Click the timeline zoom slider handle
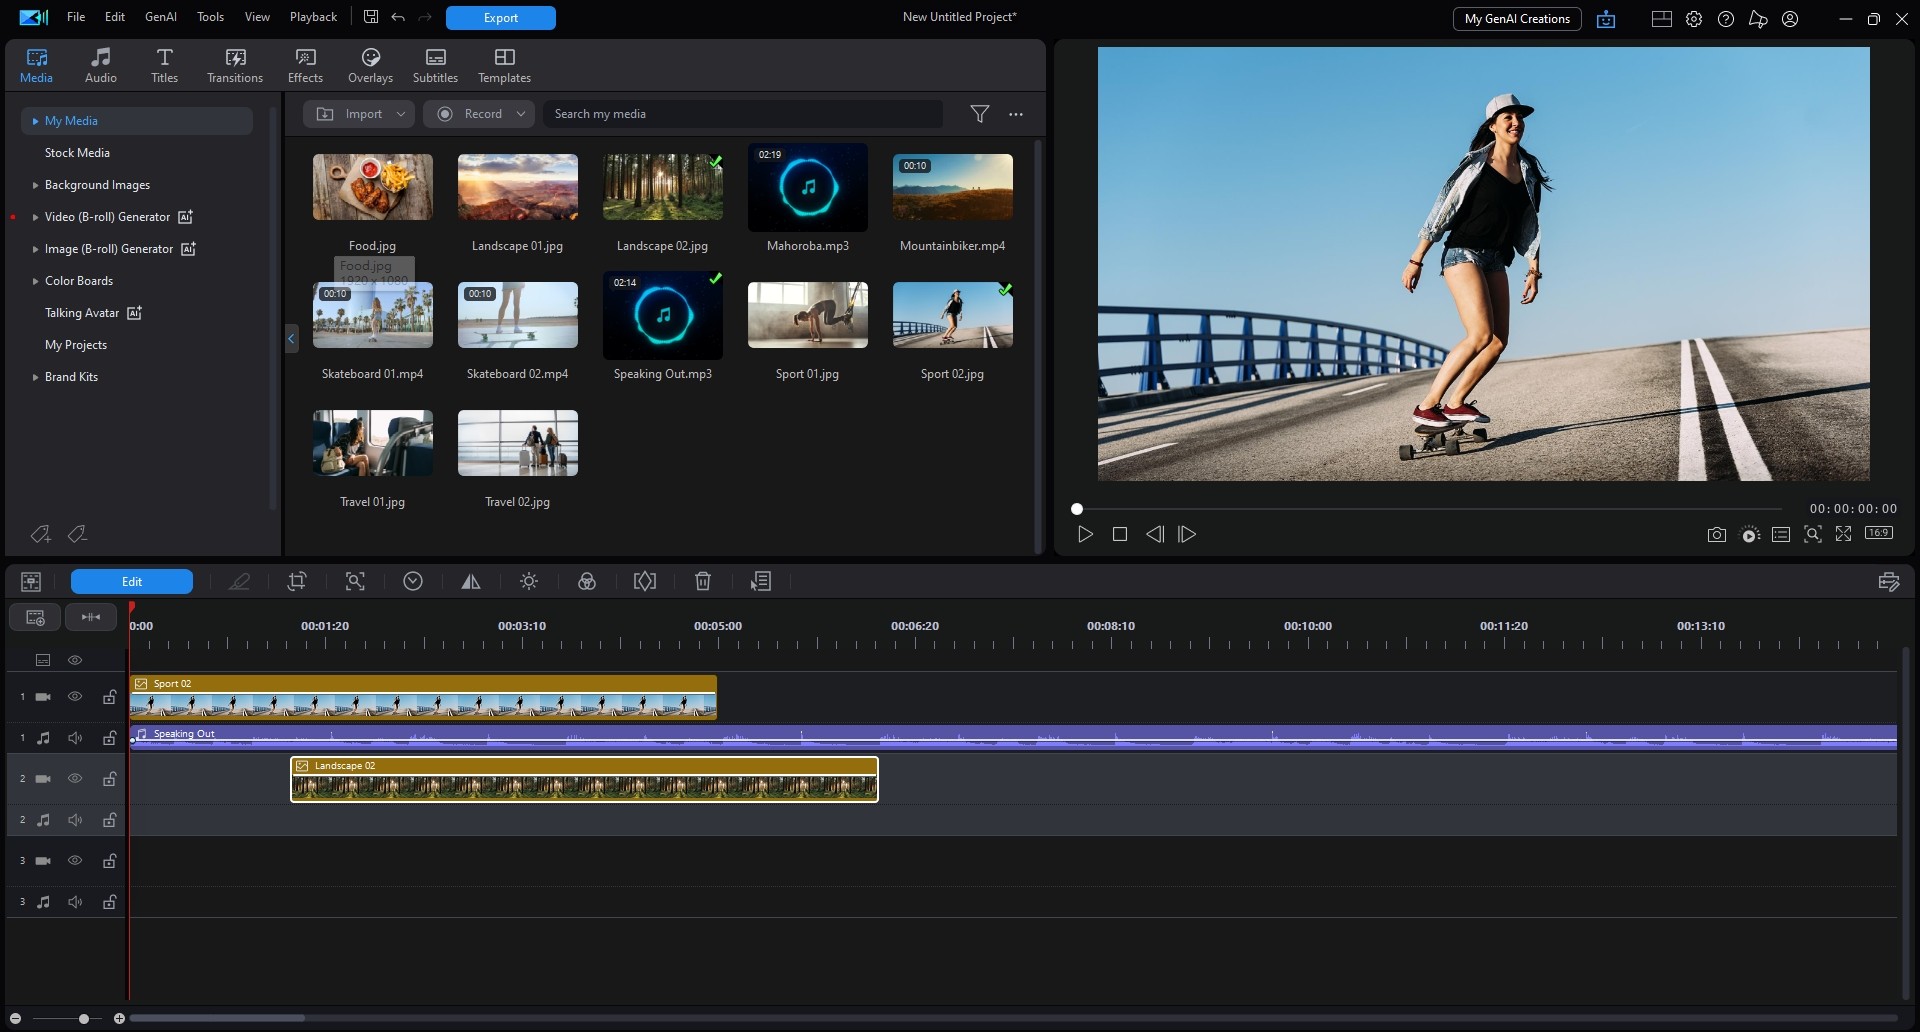 point(84,1019)
